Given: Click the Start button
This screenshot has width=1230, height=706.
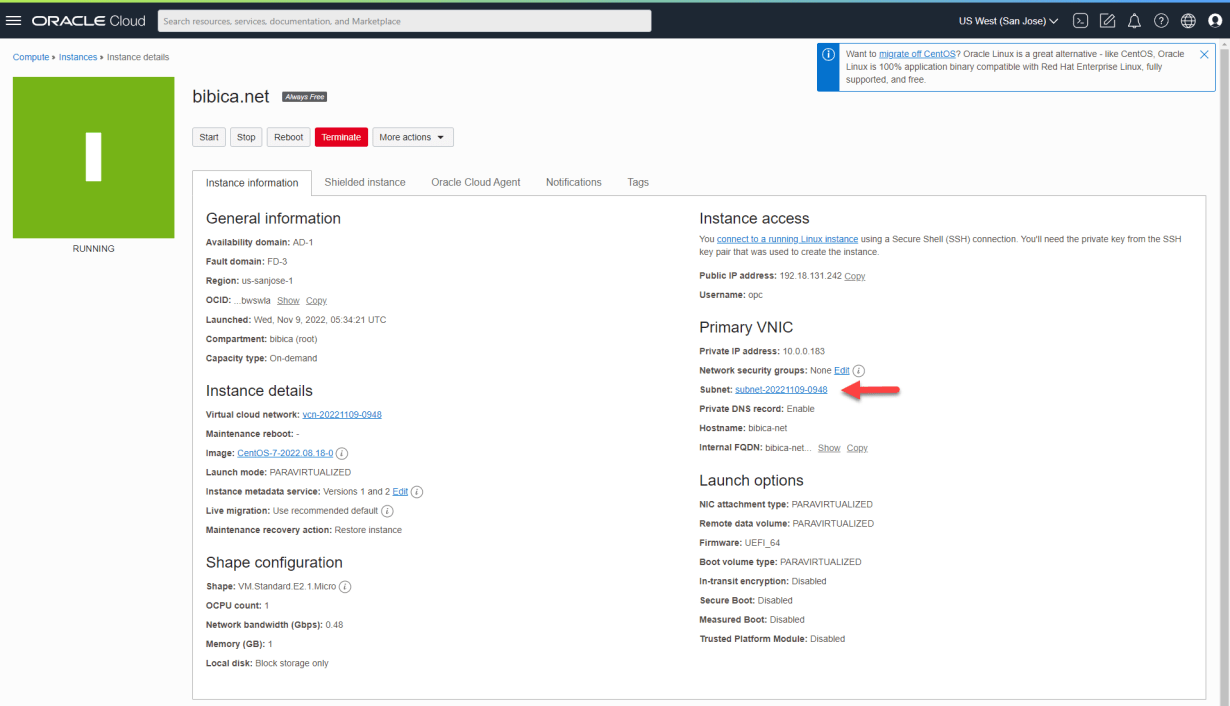Looking at the screenshot, I should 209,137.
